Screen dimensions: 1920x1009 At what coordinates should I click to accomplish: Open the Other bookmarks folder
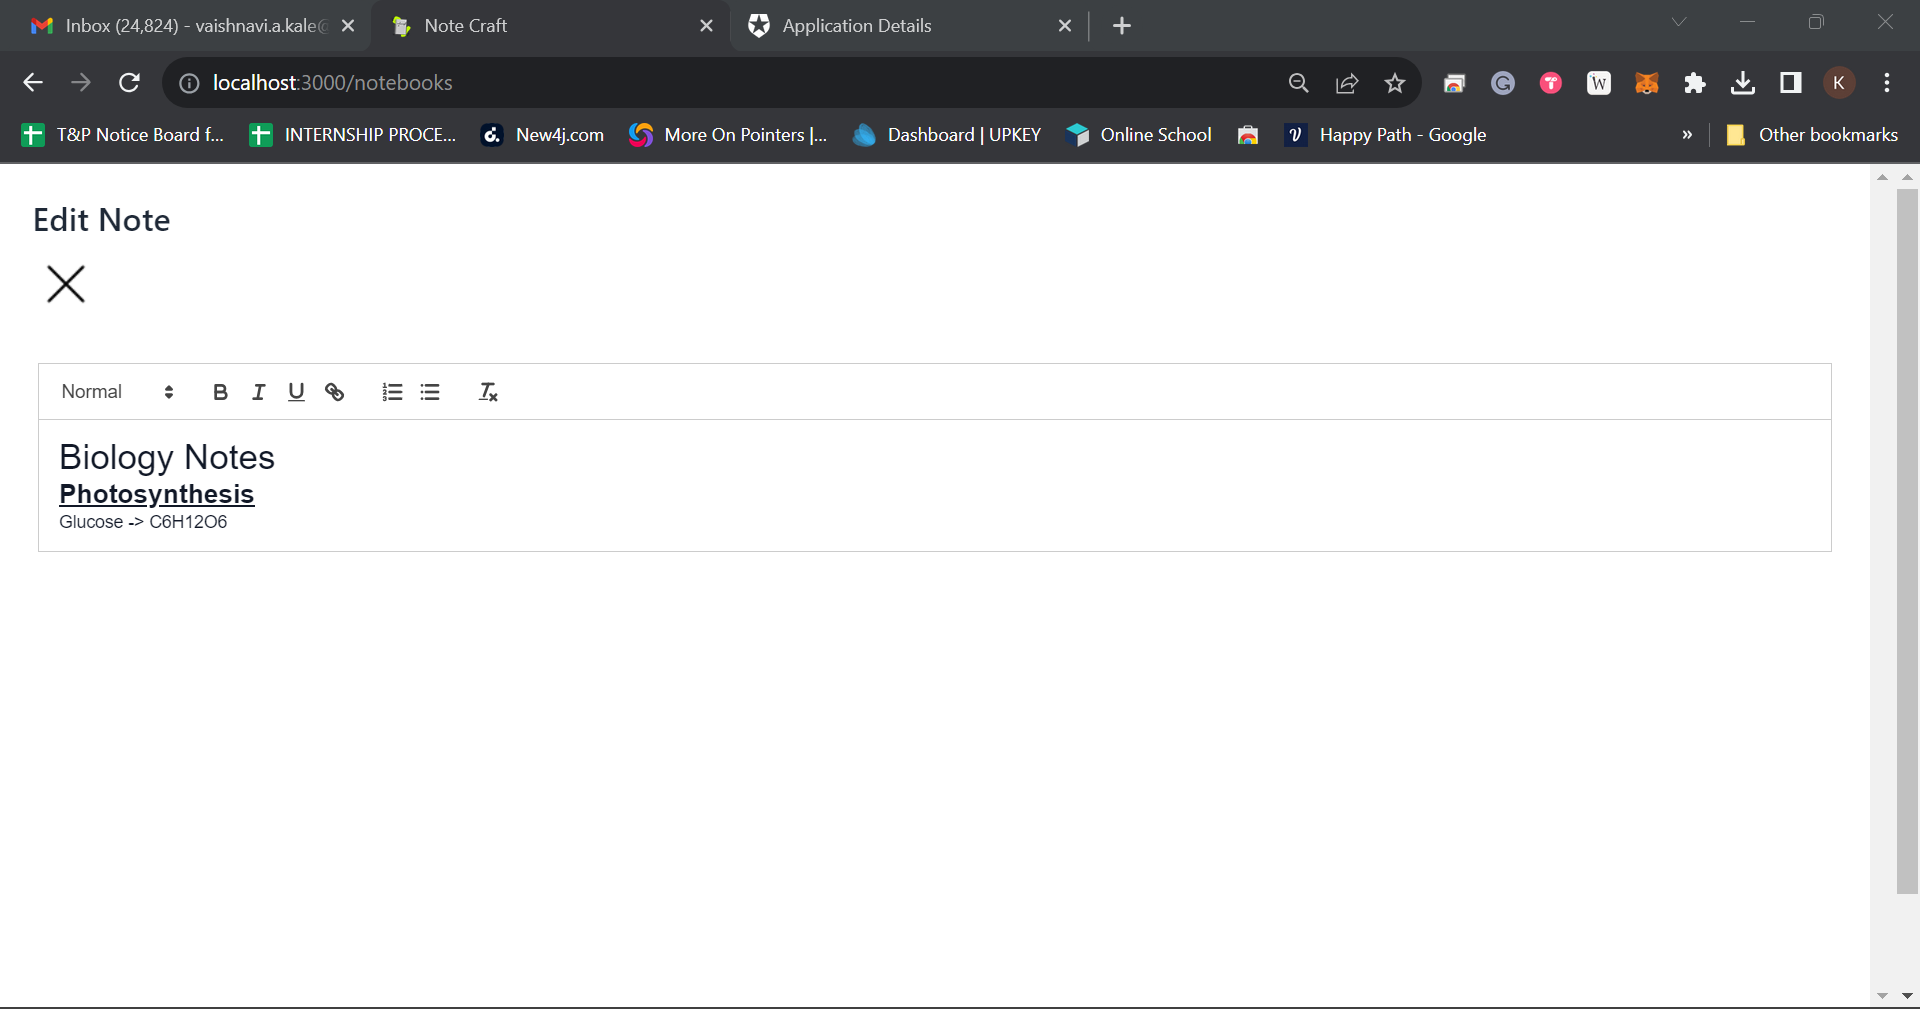click(1812, 135)
